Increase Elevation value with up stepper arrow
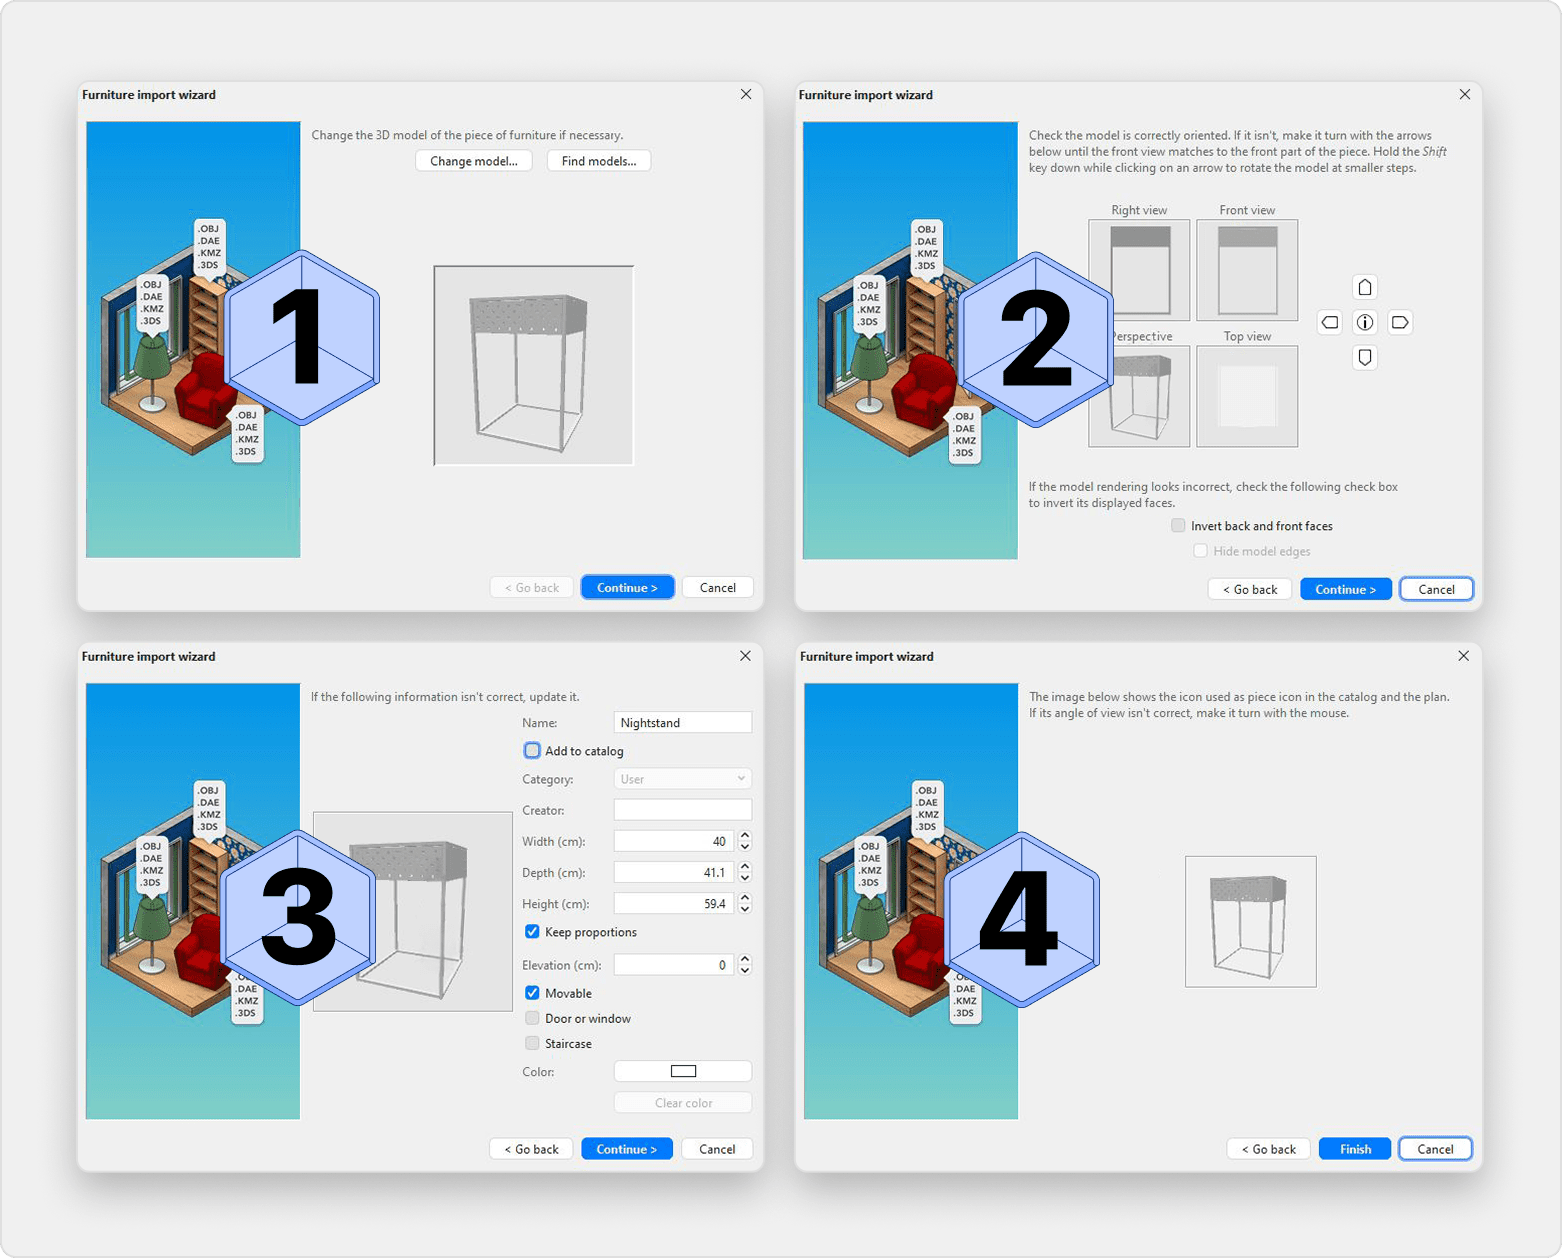 [745, 959]
